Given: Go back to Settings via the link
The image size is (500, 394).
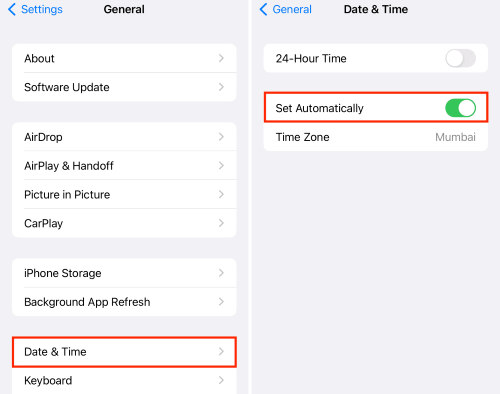Looking at the screenshot, I should point(42,9).
